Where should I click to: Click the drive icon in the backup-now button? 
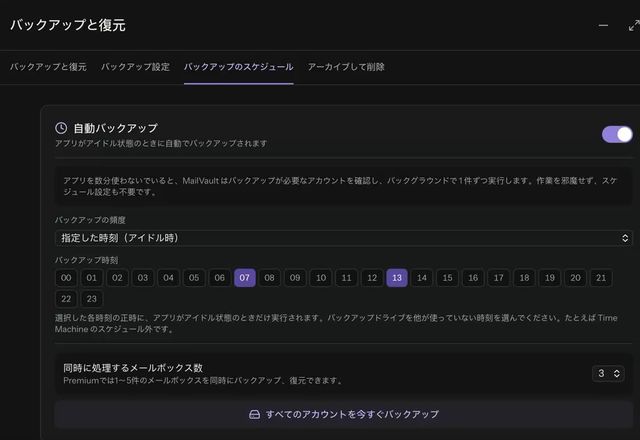pyautogui.click(x=254, y=415)
